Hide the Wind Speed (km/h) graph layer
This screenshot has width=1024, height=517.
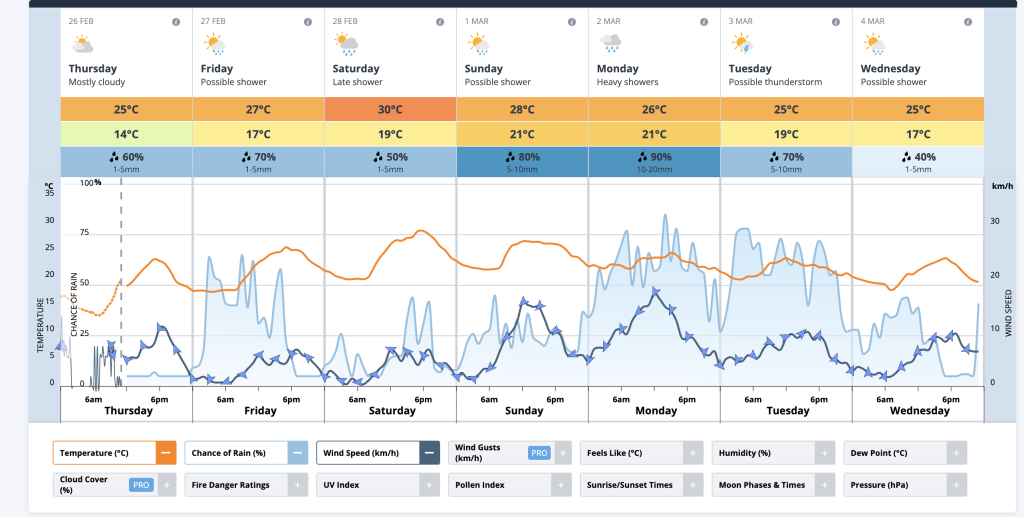click(429, 453)
